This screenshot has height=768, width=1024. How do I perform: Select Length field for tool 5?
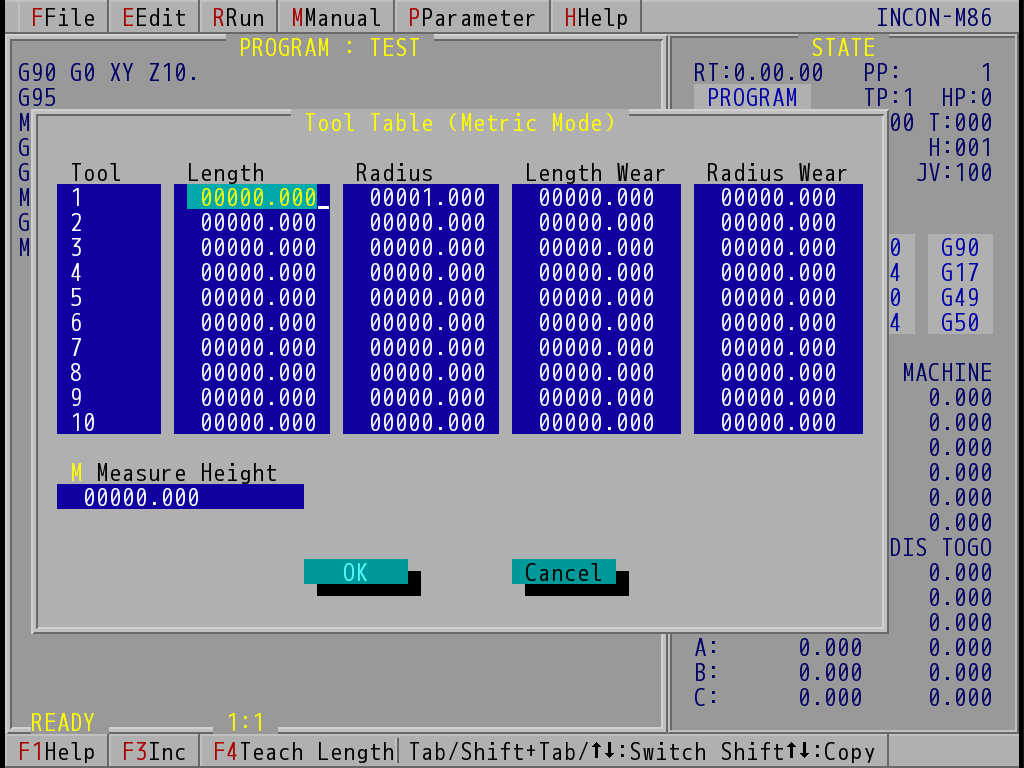coord(252,297)
